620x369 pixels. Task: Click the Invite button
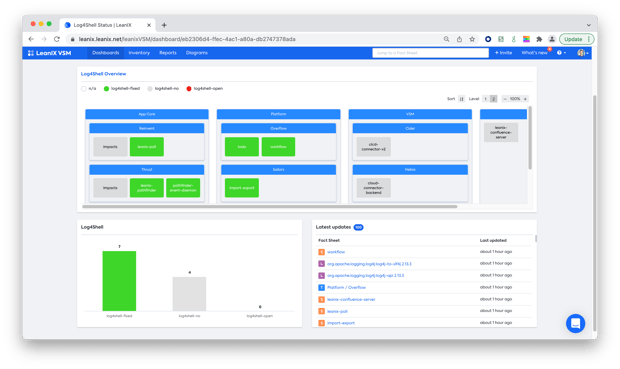coord(503,53)
